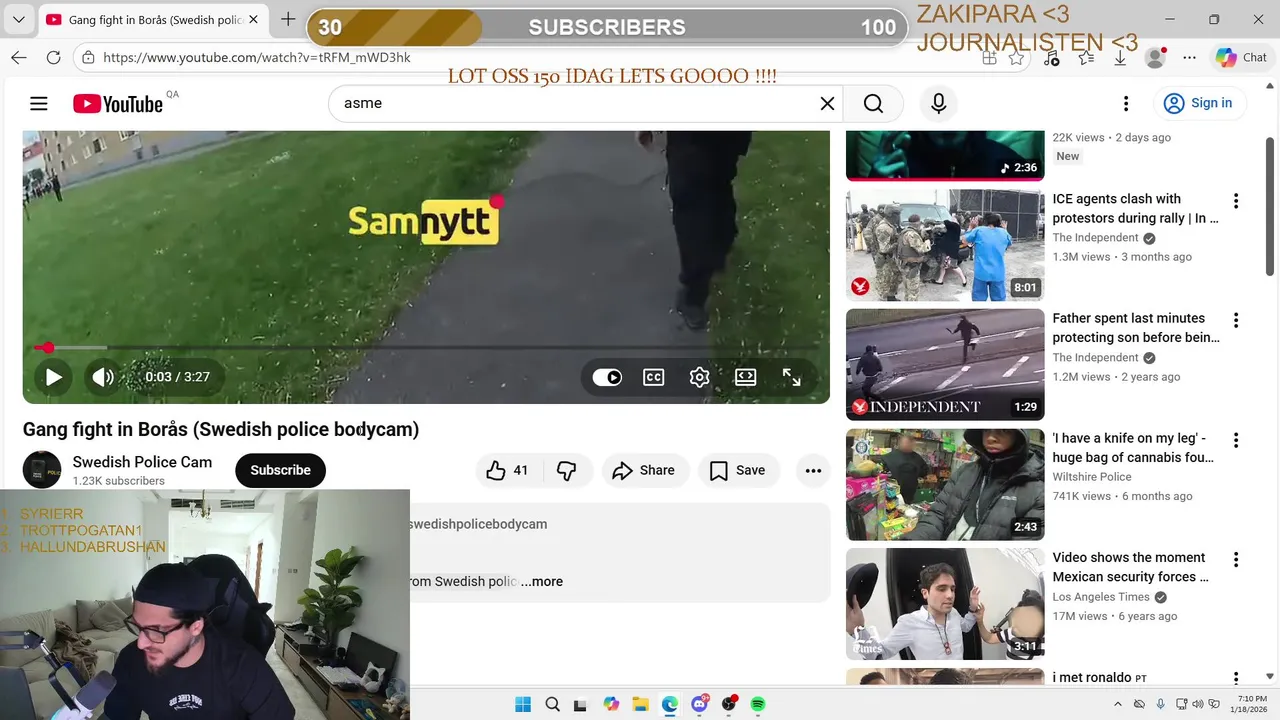
Task: Seek using the red video progress bar
Action: point(426,347)
